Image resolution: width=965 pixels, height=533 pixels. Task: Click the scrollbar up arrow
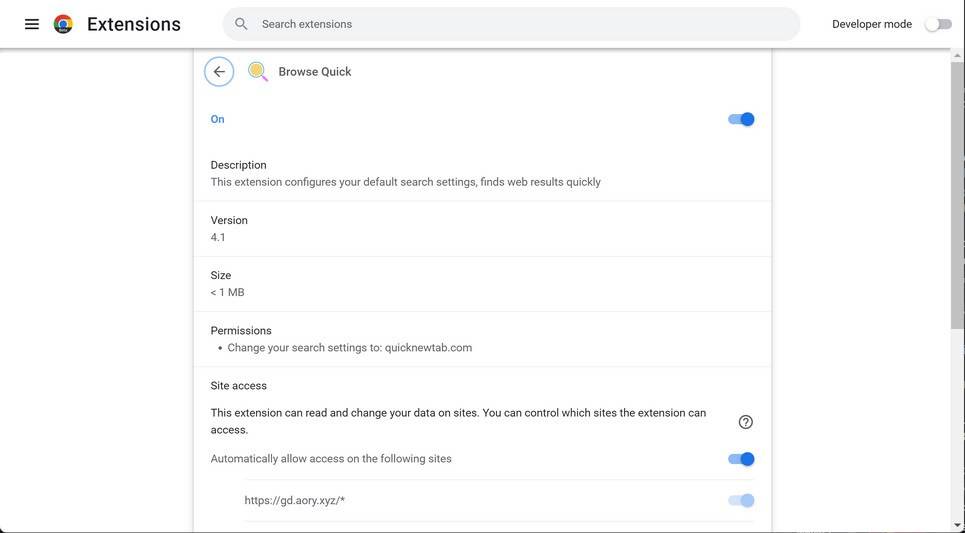click(x=957, y=55)
